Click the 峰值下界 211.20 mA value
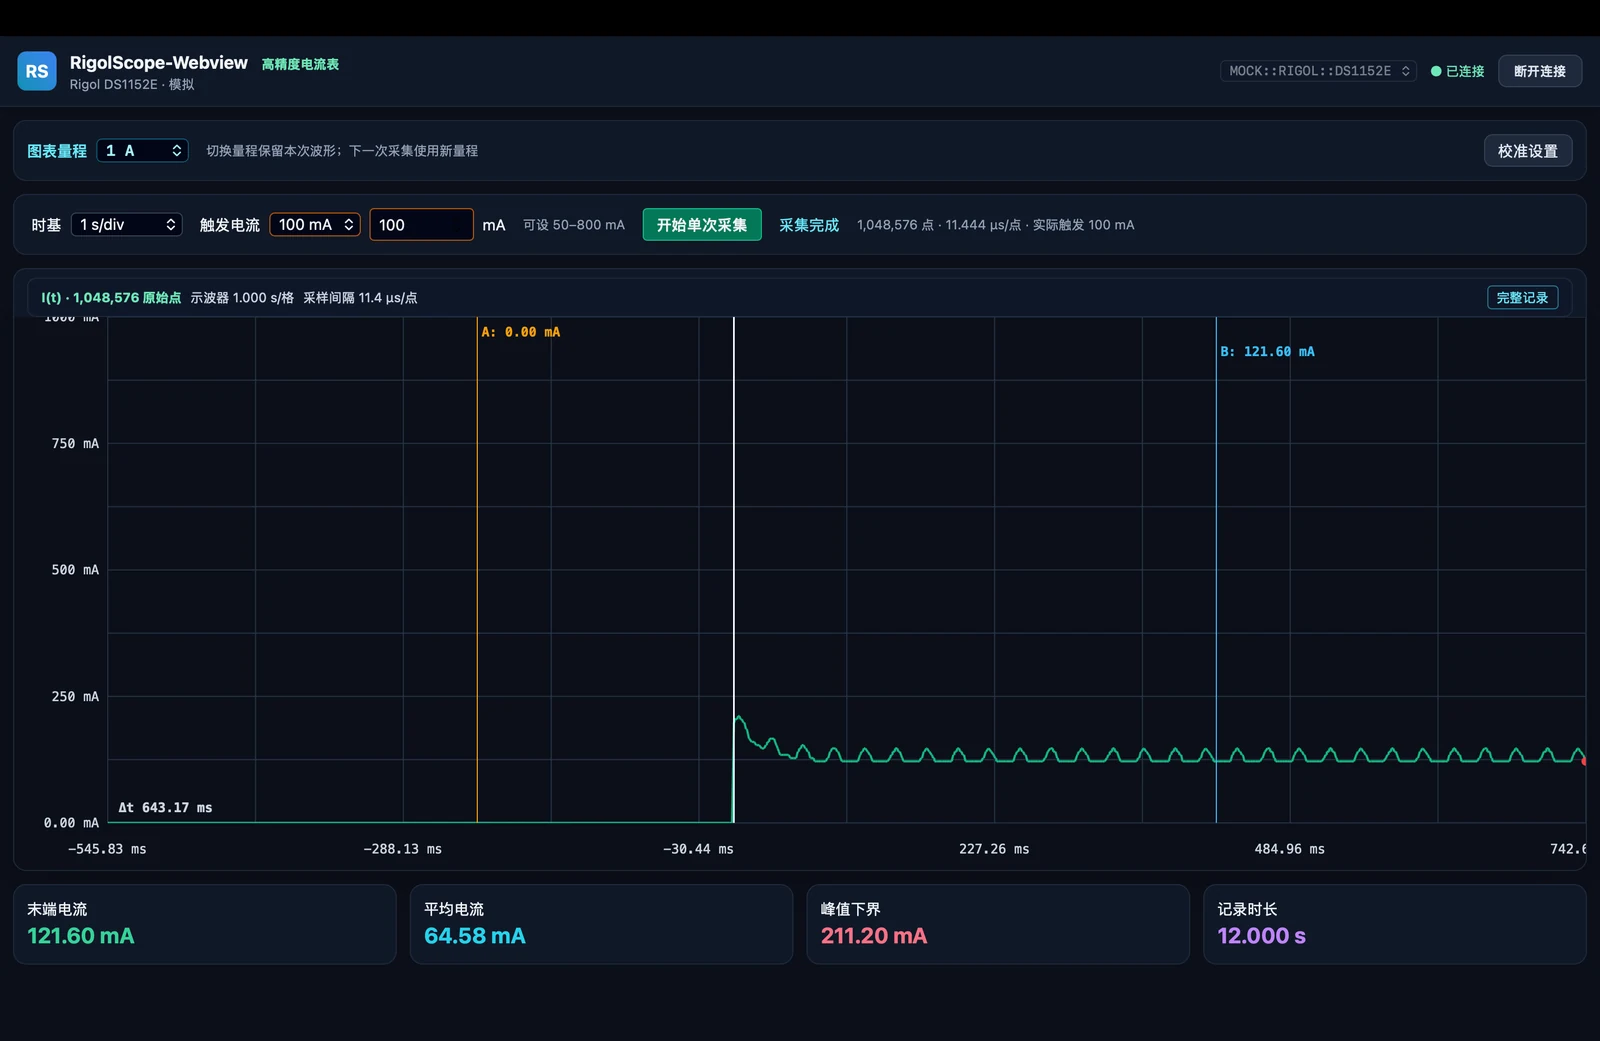 (x=874, y=936)
